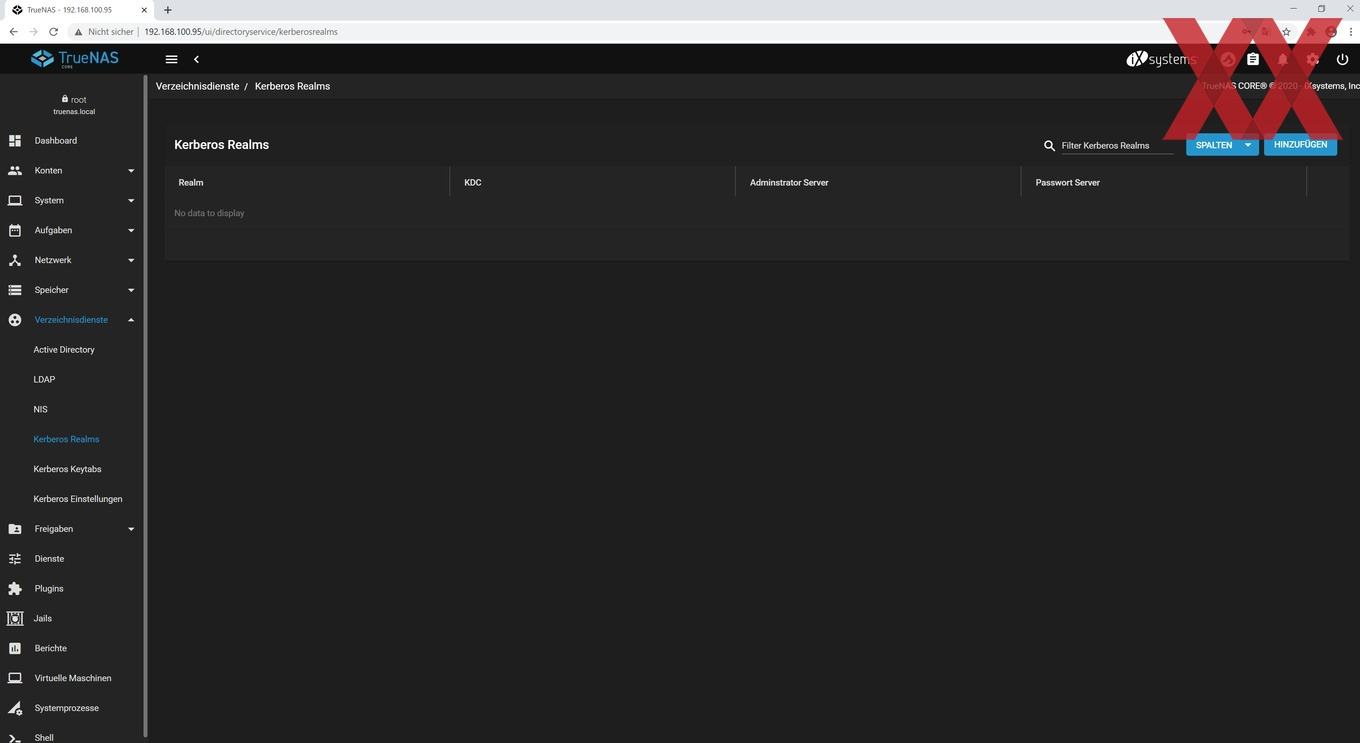This screenshot has width=1360, height=743.
Task: Click the Netzwerk sidebar icon
Action: 15,261
